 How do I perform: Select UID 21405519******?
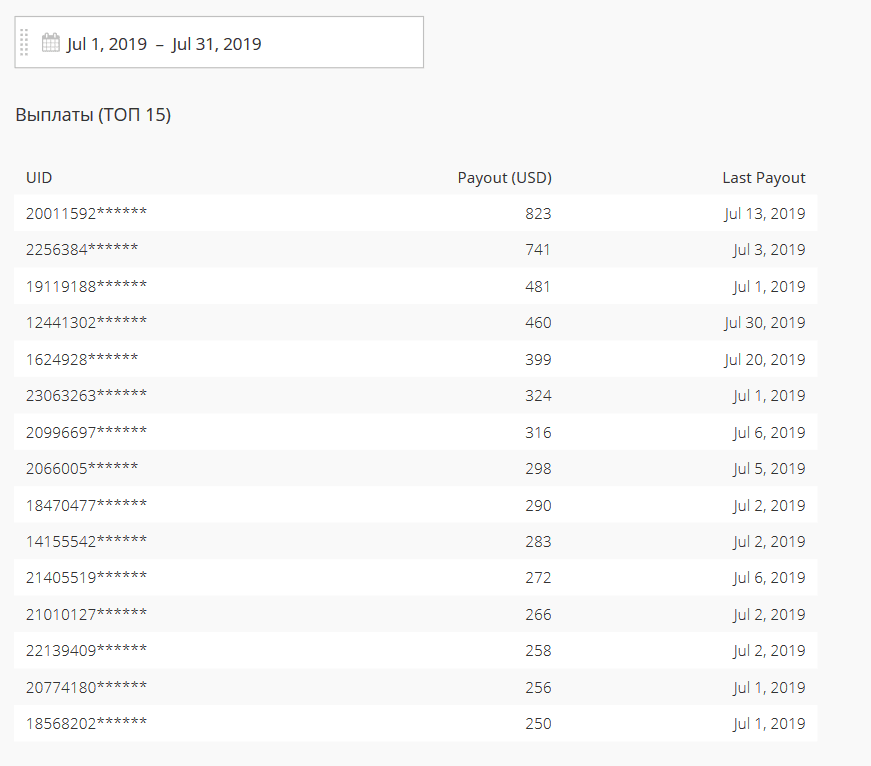click(86, 578)
